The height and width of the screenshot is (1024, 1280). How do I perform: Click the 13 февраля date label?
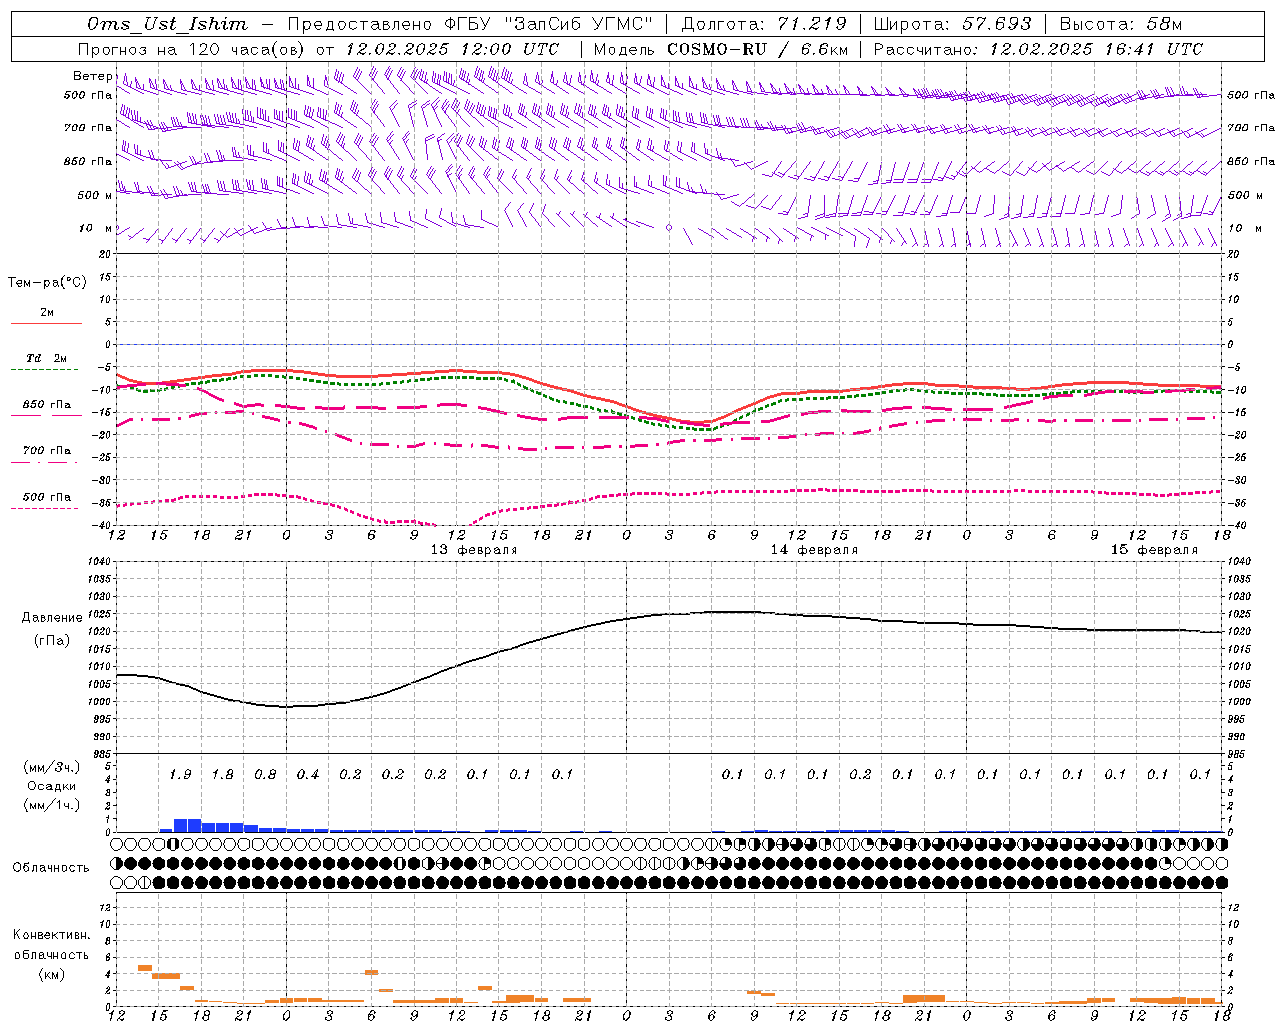[474, 550]
